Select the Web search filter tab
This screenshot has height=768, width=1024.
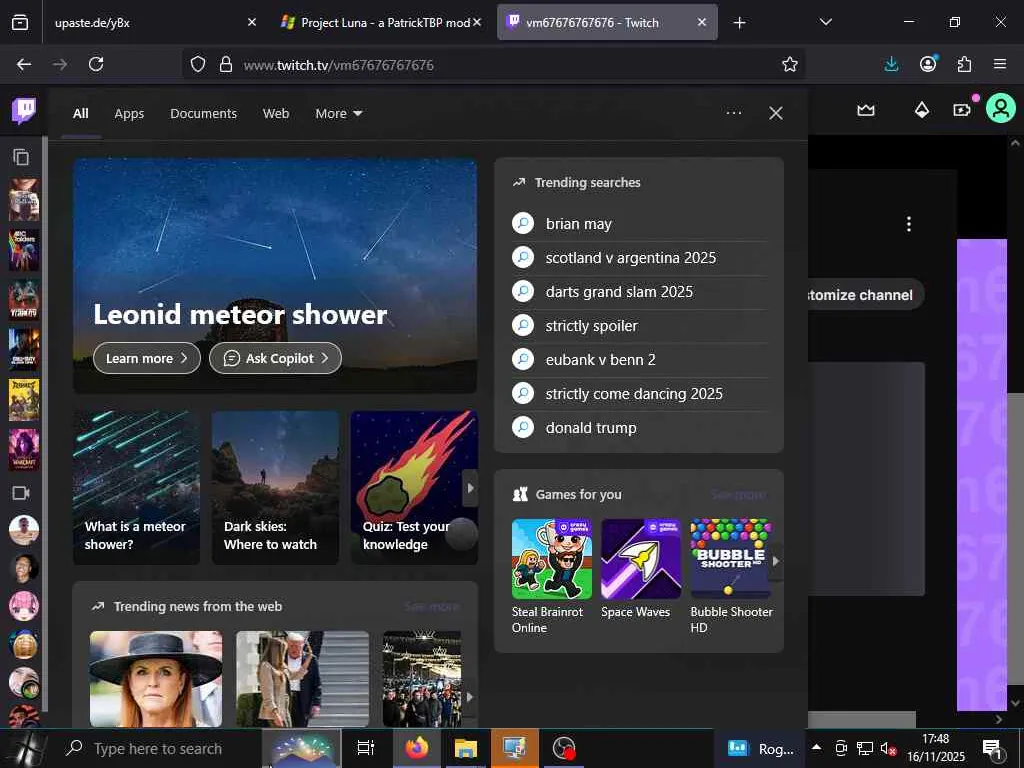point(276,114)
